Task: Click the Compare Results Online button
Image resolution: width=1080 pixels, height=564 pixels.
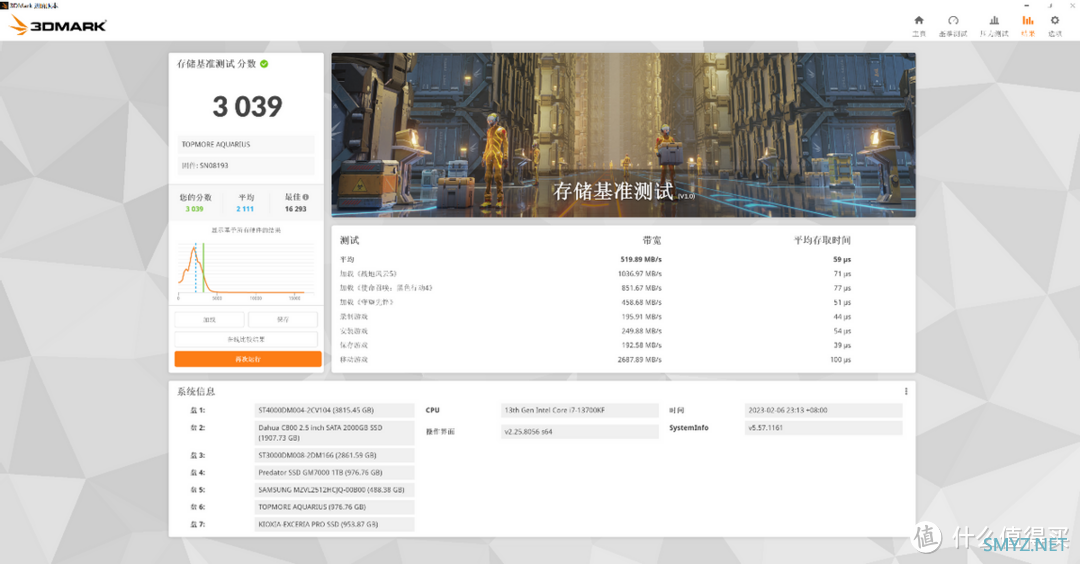Action: 246,340
